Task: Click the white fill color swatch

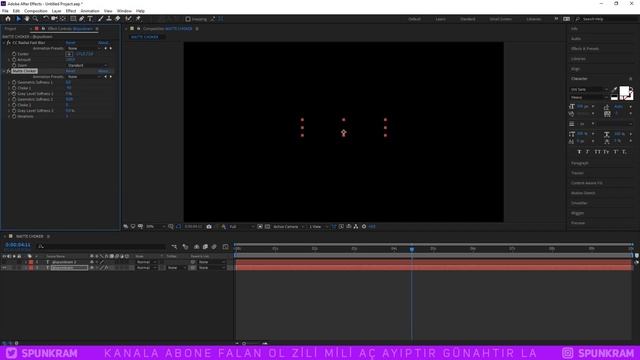Action: [624, 91]
